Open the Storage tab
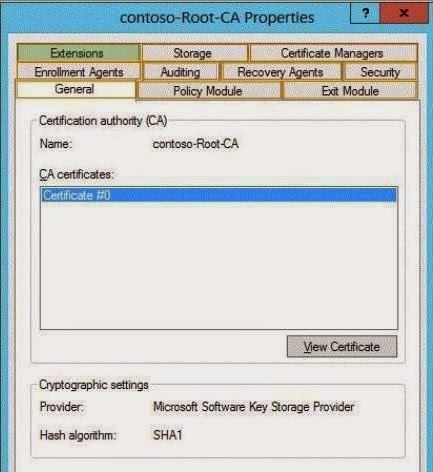This screenshot has height=472, width=433. [x=195, y=53]
